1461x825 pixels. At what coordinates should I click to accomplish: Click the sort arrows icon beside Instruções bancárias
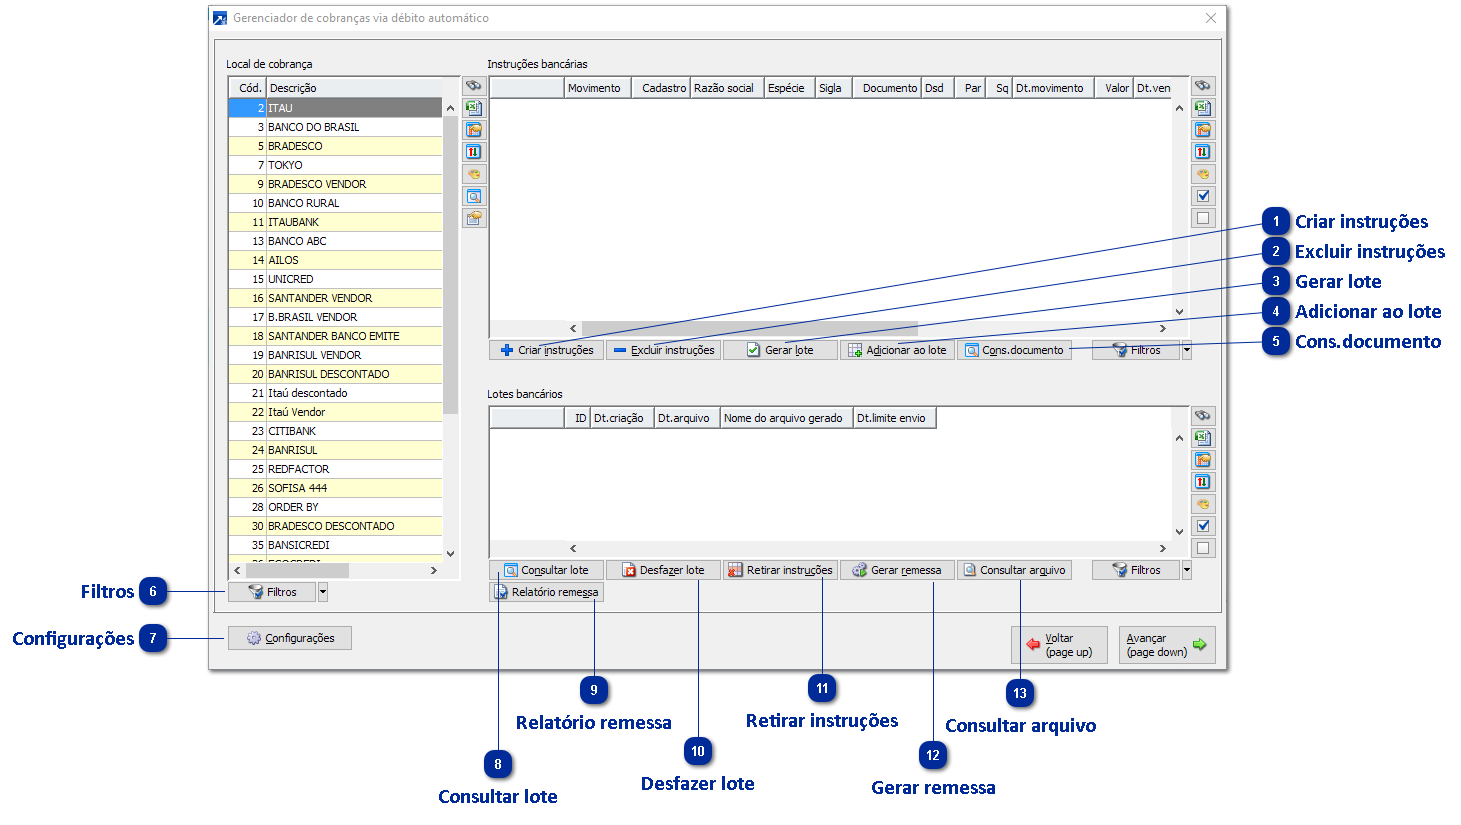pyautogui.click(x=1203, y=152)
